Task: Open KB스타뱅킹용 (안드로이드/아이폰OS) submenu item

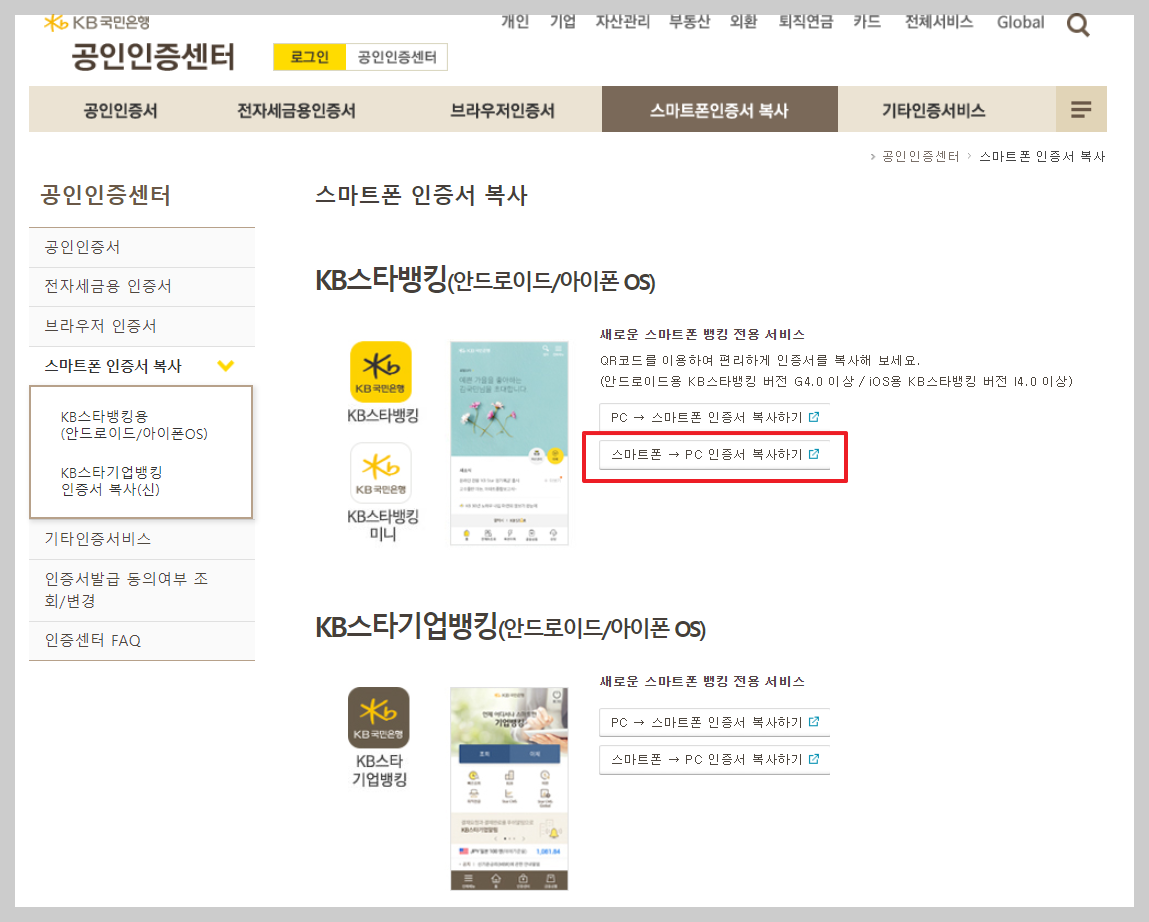Action: (x=134, y=425)
